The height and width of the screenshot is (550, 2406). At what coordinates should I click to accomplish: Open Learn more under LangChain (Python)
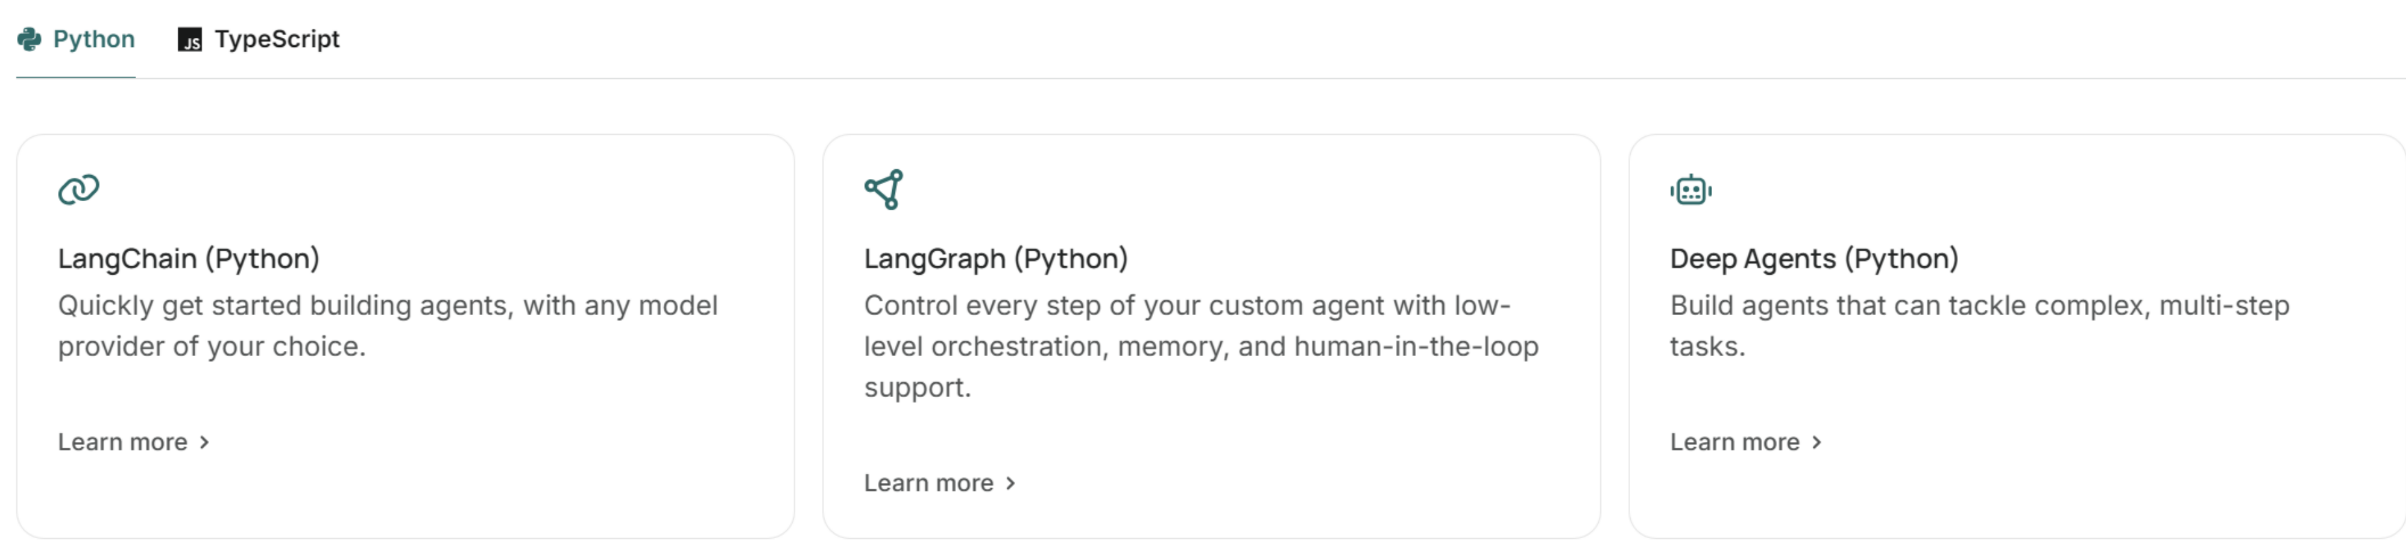coord(122,442)
